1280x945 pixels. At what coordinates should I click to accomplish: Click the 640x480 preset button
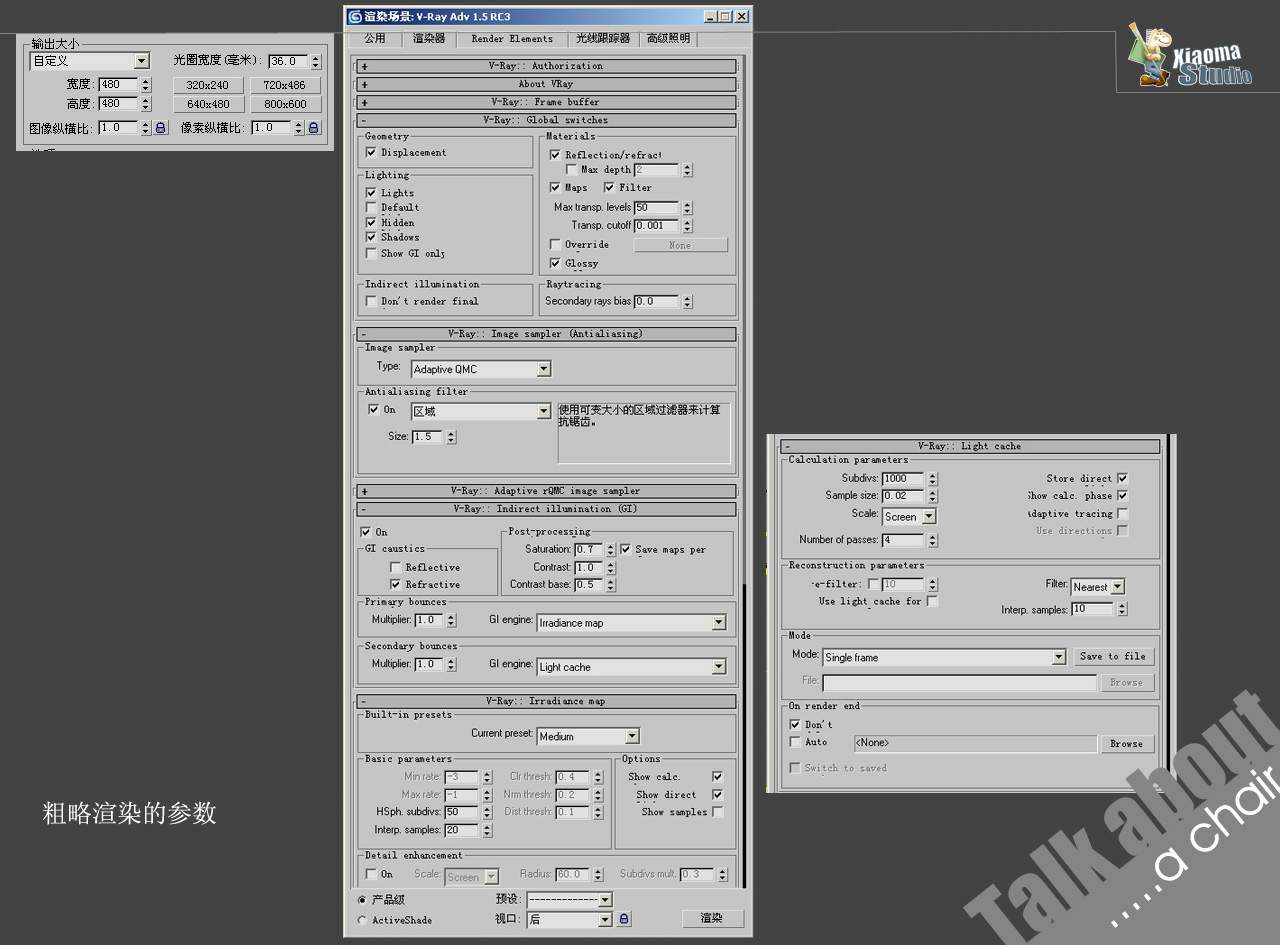click(208, 104)
